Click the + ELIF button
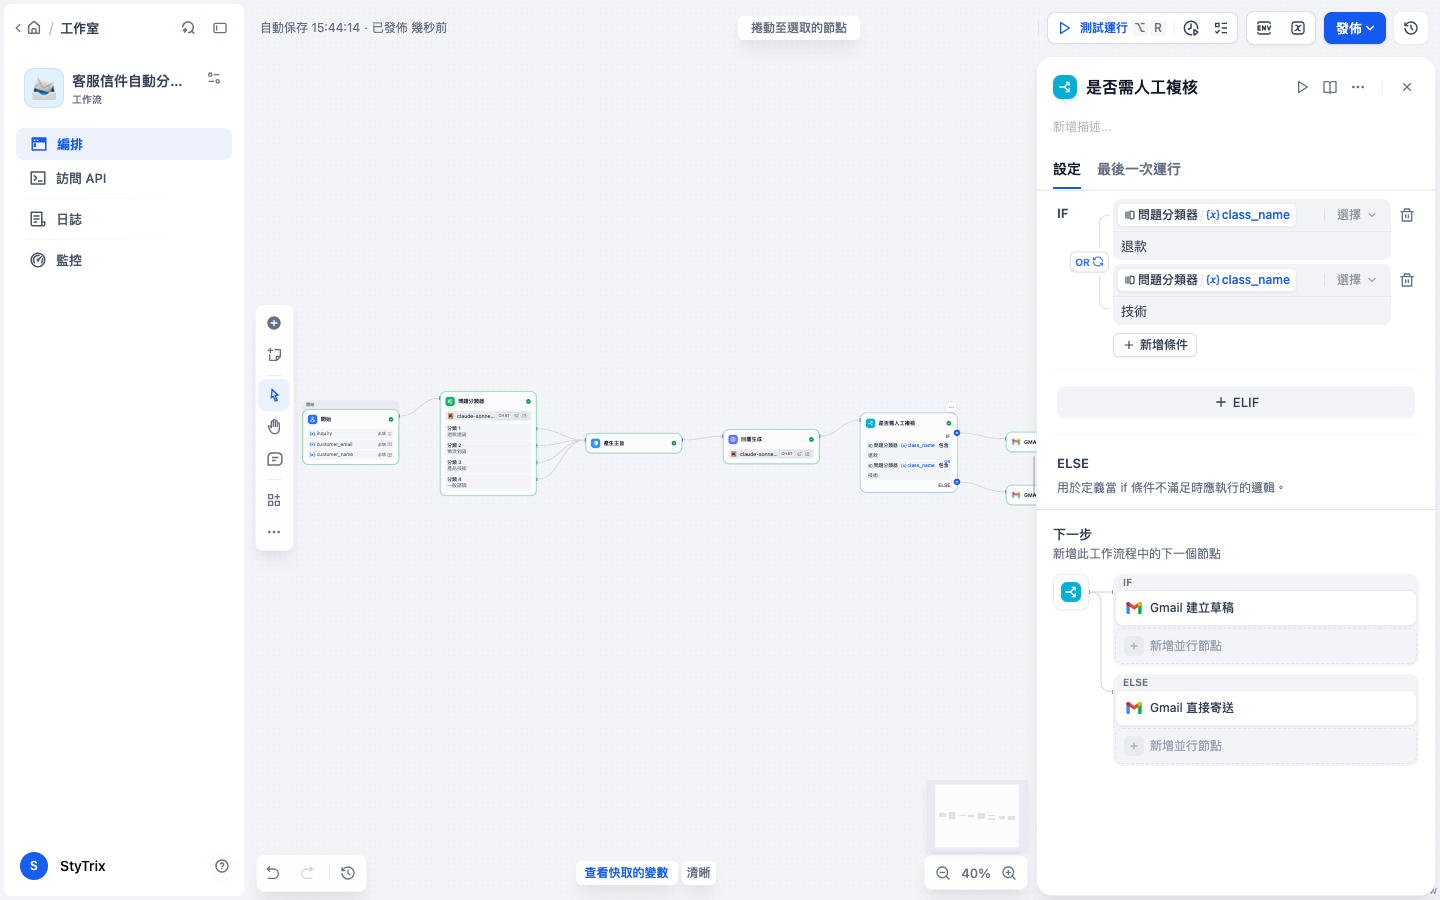Viewport: 1440px width, 900px height. point(1236,402)
